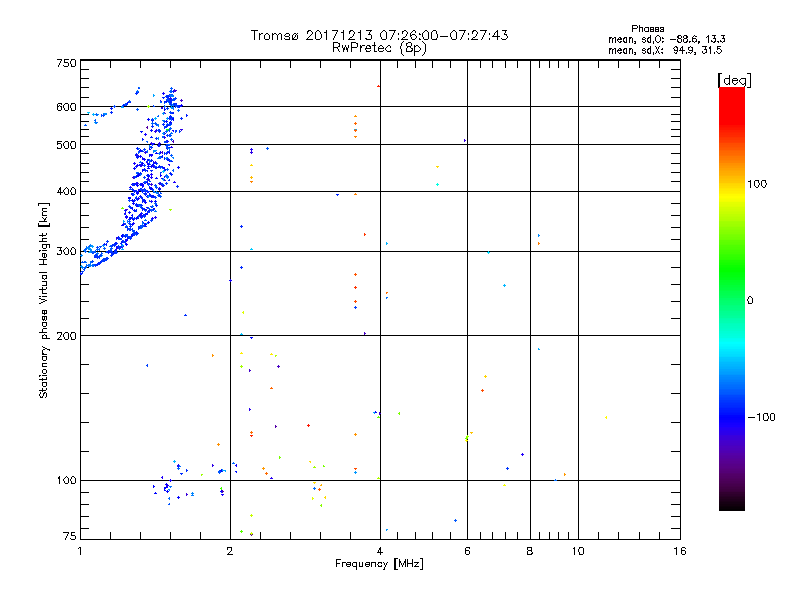This screenshot has width=800, height=600.
Task: Click the 'mean, sd,X: 94.9, 31.5' line
Action: [x=665, y=50]
